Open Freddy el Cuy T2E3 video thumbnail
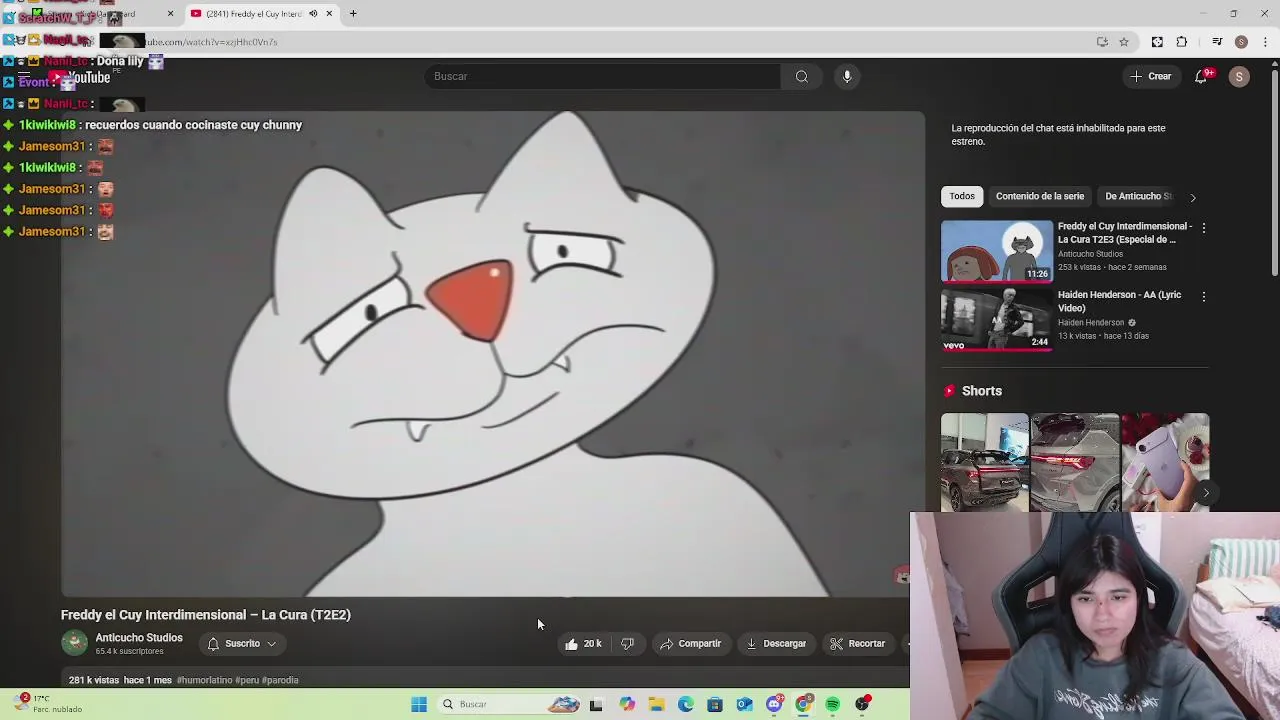Viewport: 1280px width, 720px height. (997, 251)
